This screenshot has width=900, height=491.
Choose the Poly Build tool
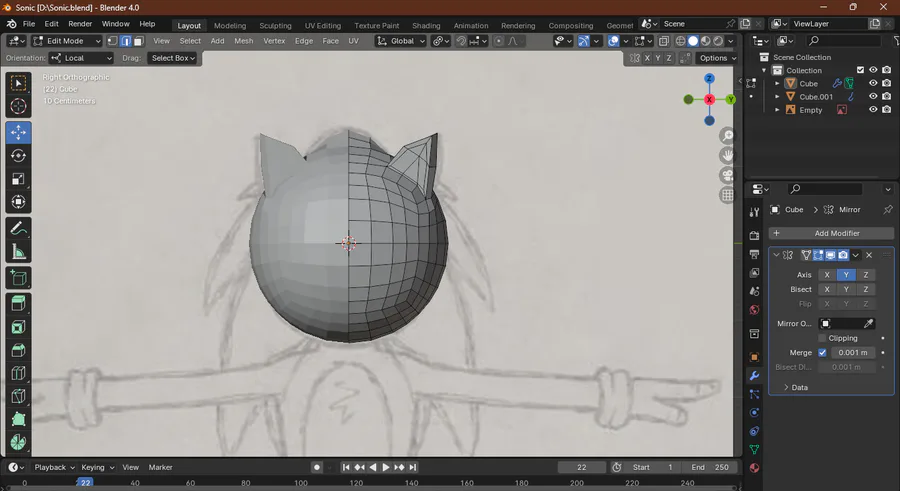(x=18, y=419)
